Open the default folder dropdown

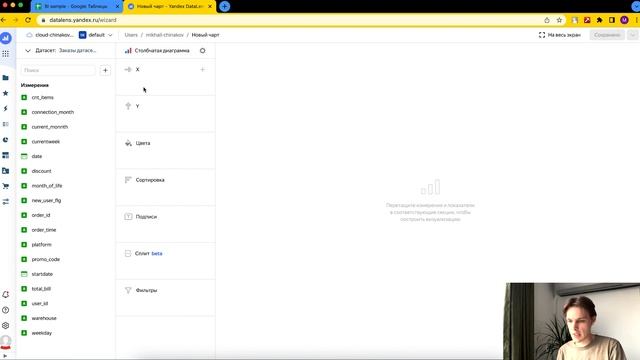click(x=96, y=35)
